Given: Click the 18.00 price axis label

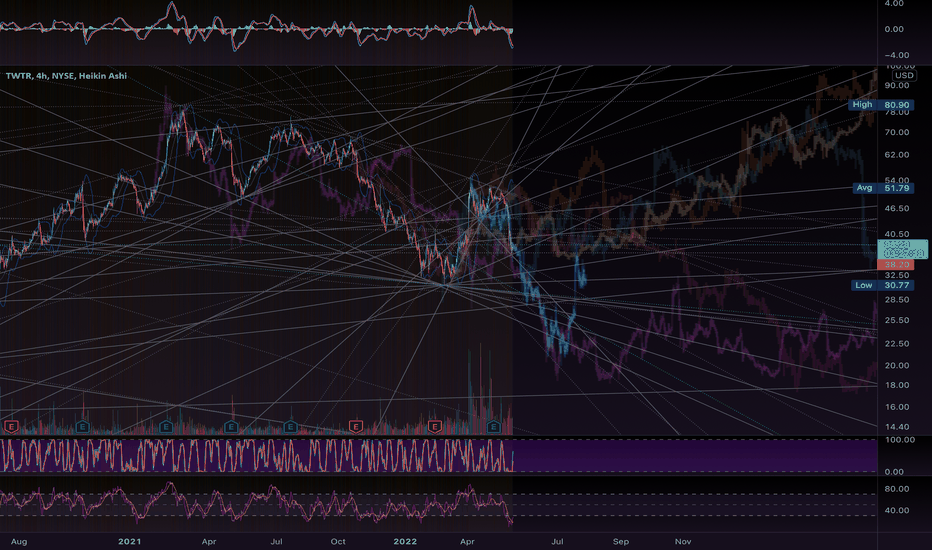Looking at the screenshot, I should tap(897, 385).
